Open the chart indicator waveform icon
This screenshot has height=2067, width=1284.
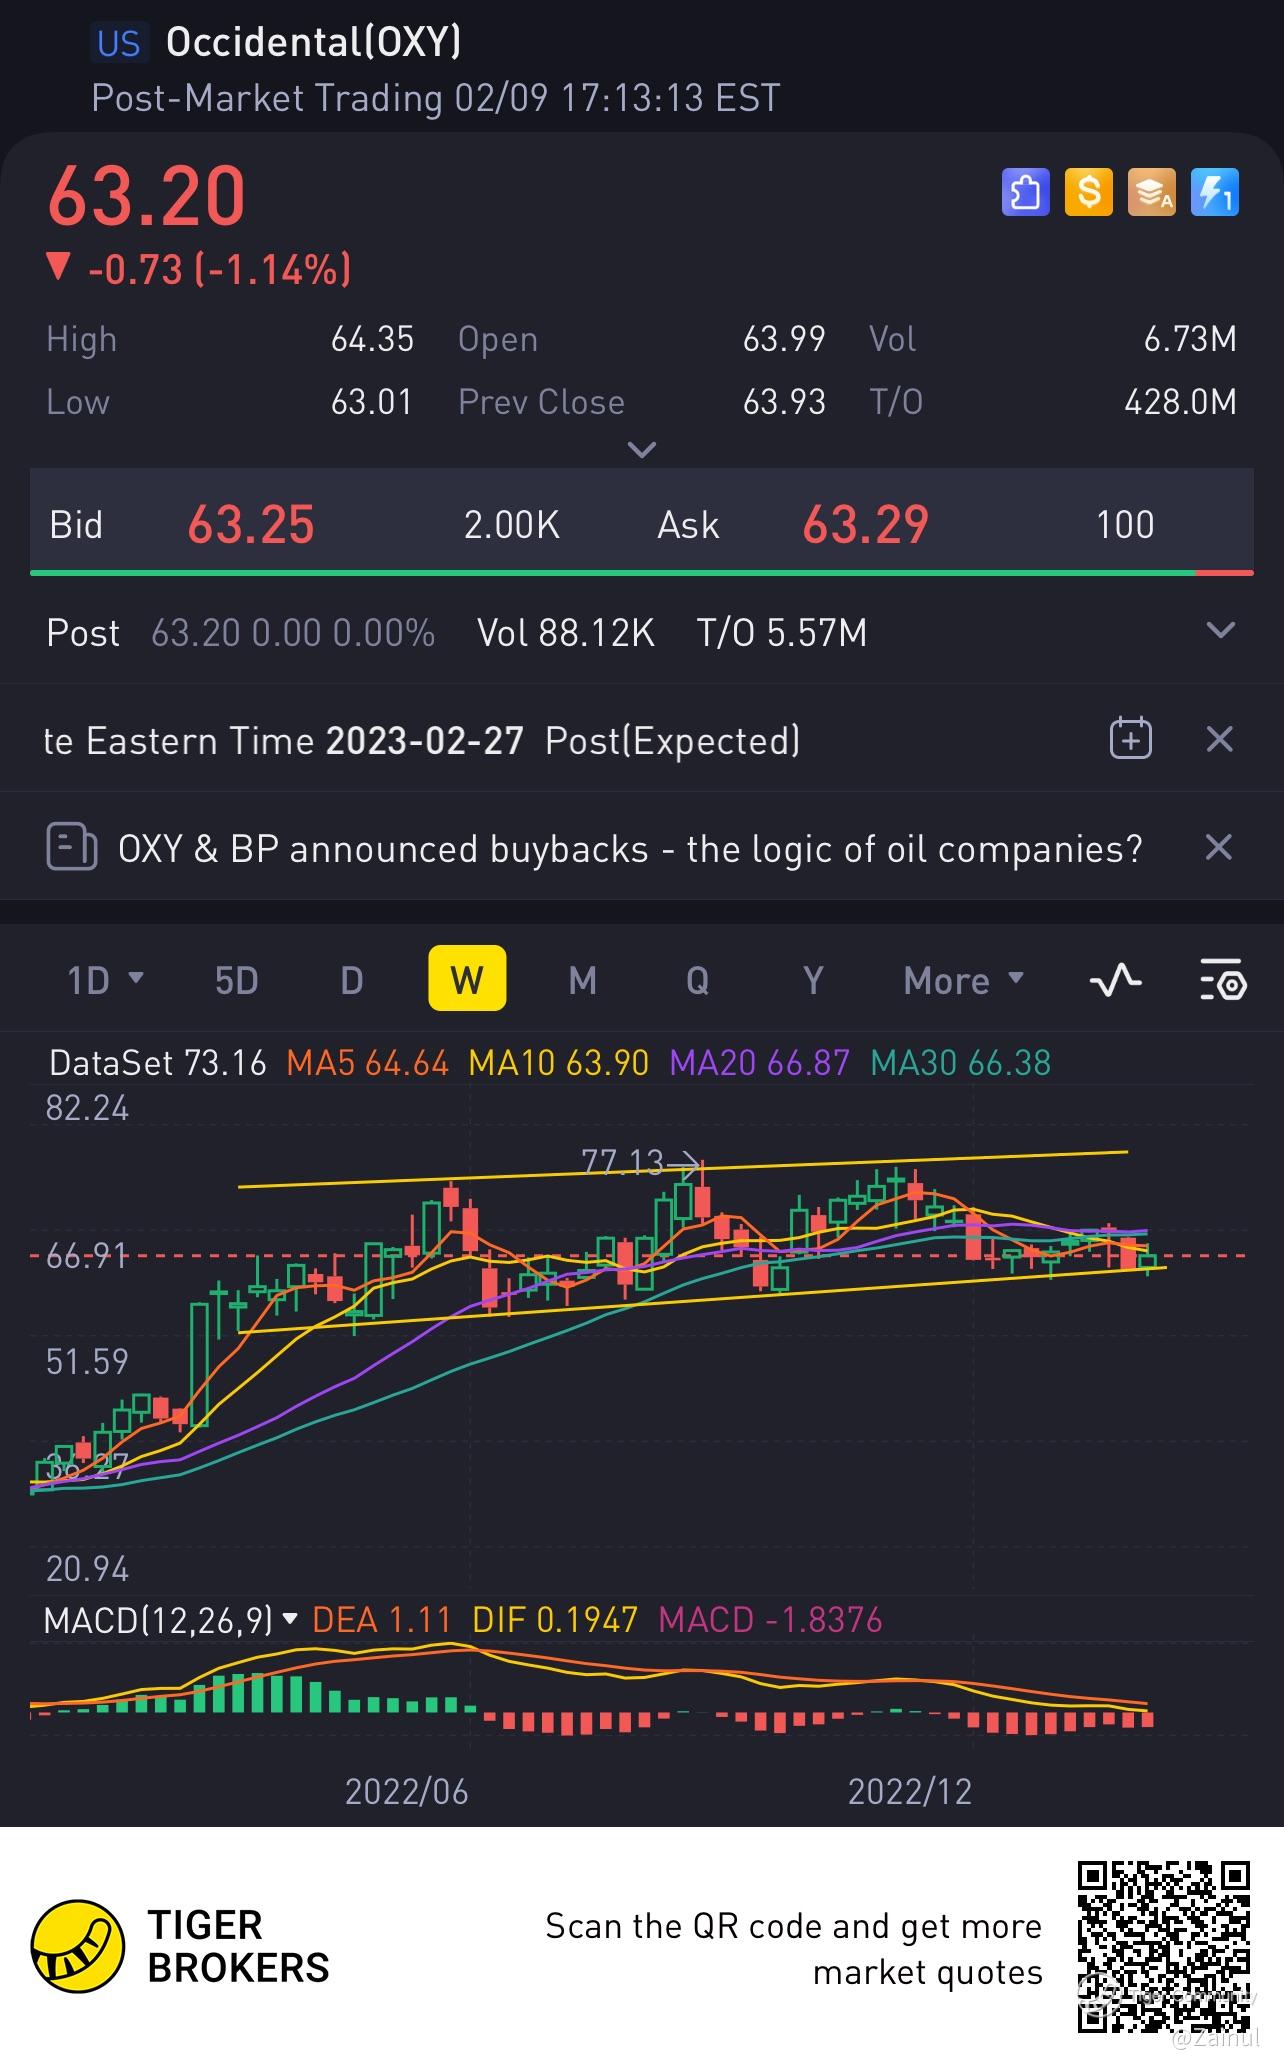1115,980
